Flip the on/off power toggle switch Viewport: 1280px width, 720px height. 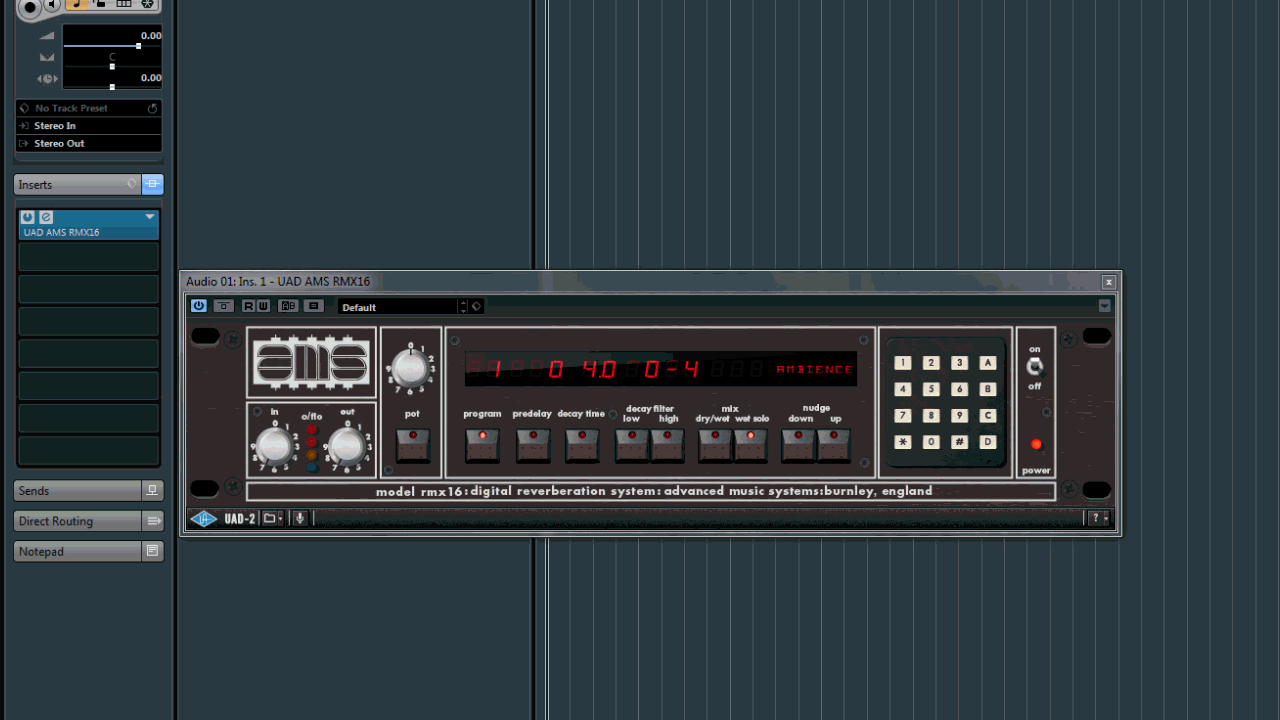(1035, 367)
